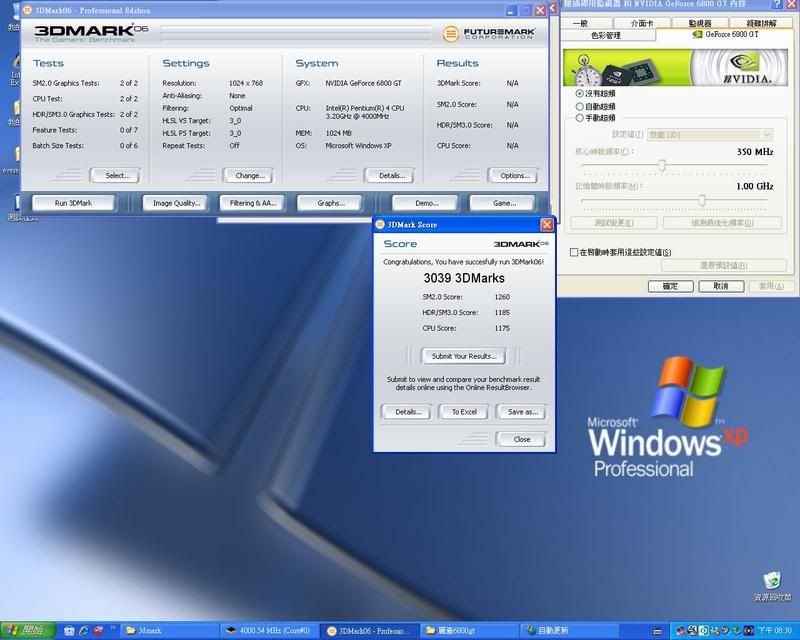
Task: Select the GeForce 6800 GT tab
Action: [x=726, y=35]
